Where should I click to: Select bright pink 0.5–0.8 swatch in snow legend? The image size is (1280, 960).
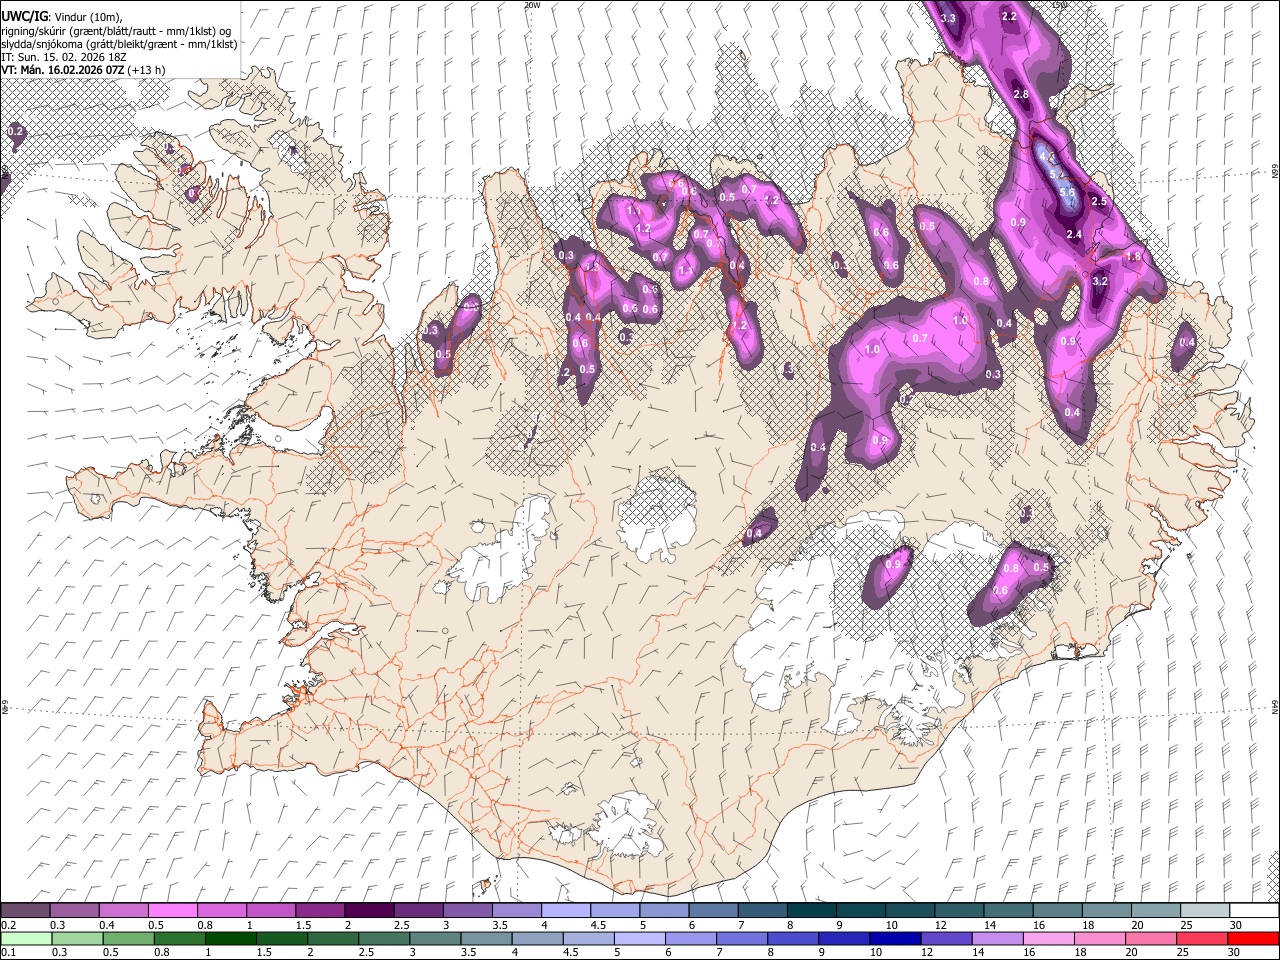(x=172, y=911)
